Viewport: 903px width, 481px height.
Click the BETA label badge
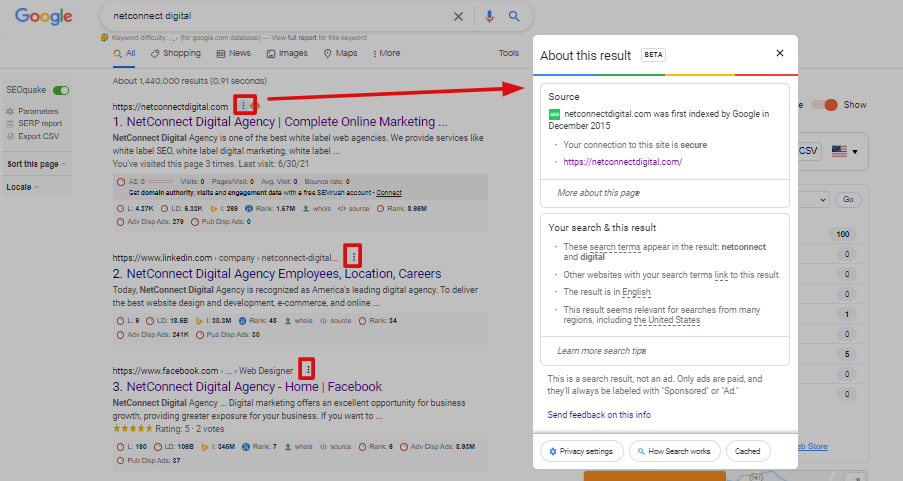(653, 55)
